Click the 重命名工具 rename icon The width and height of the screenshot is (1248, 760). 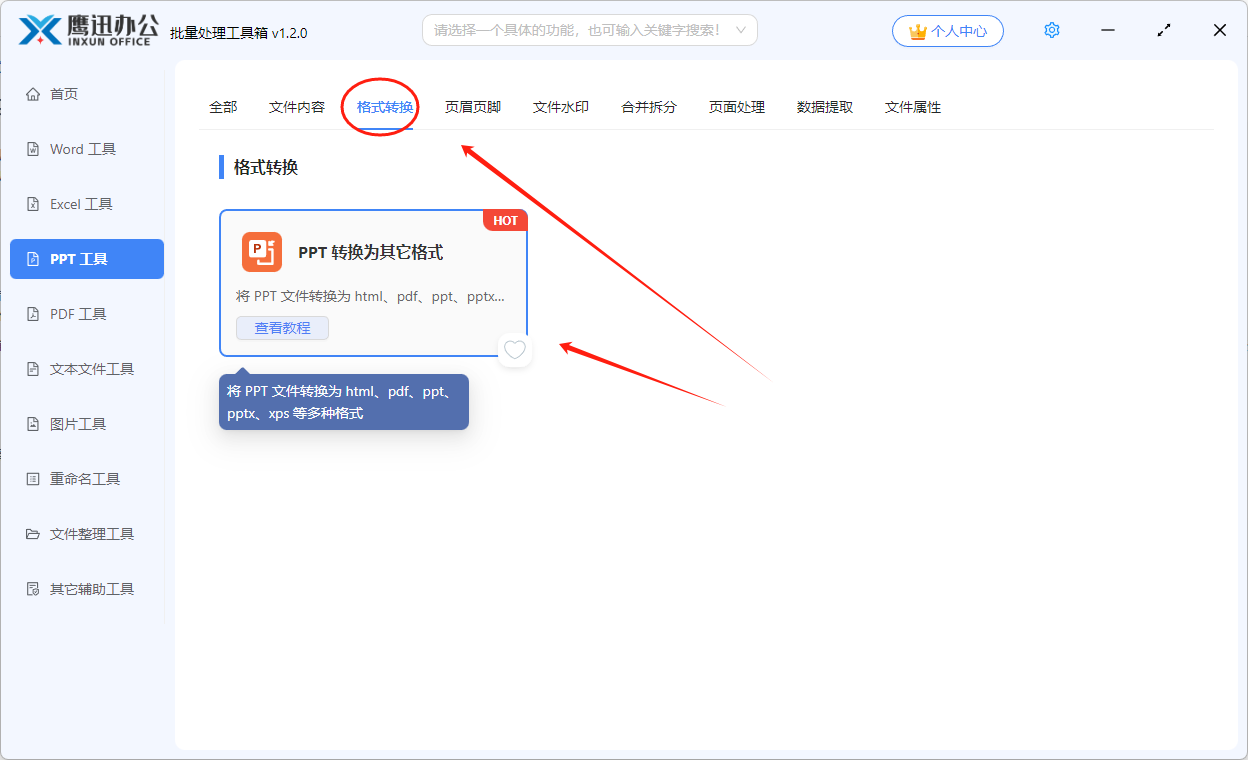[33, 479]
